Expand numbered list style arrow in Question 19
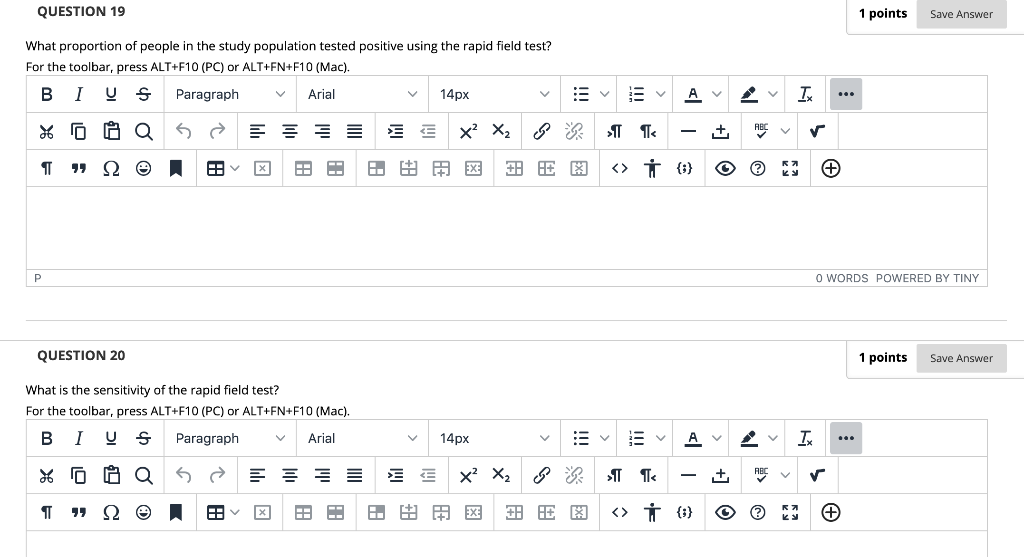 tap(660, 94)
